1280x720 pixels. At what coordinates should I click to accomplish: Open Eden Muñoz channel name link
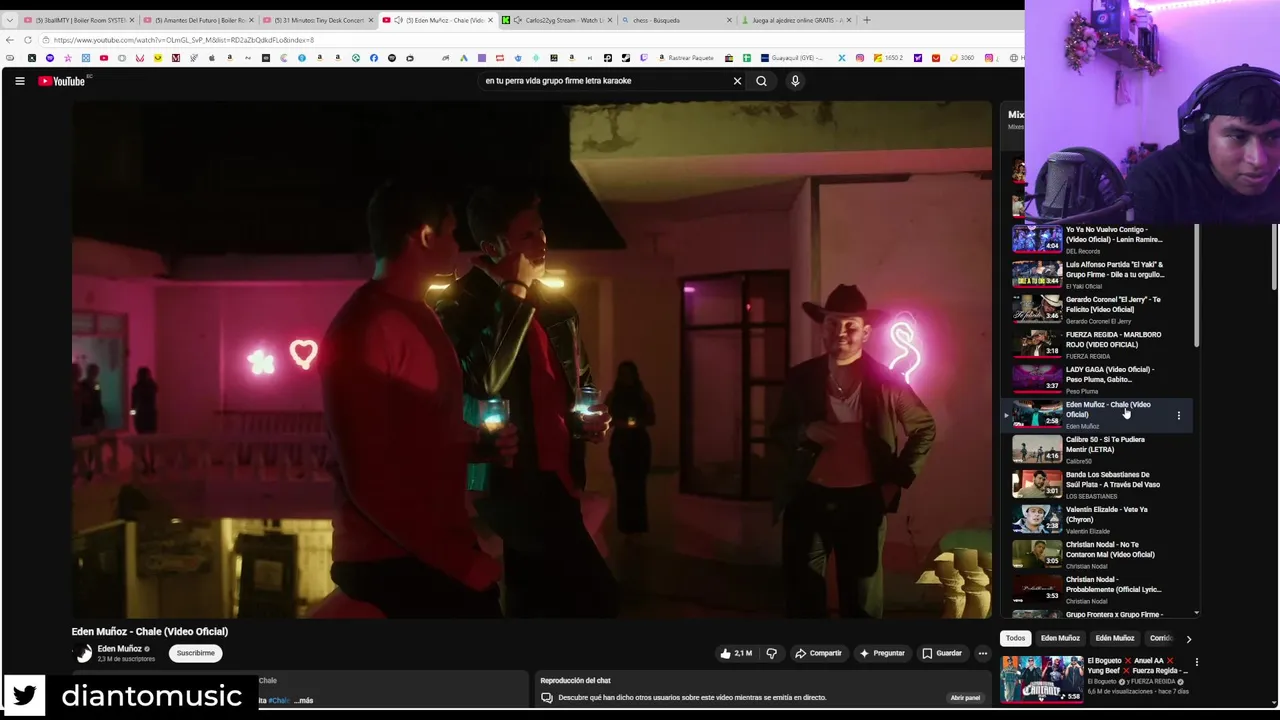(119, 649)
